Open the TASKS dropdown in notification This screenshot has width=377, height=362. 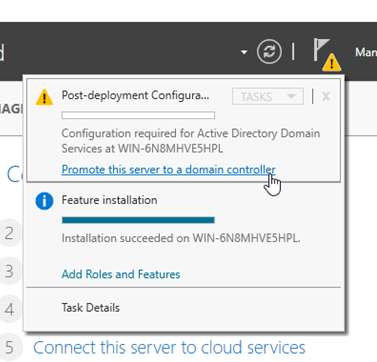tap(268, 97)
